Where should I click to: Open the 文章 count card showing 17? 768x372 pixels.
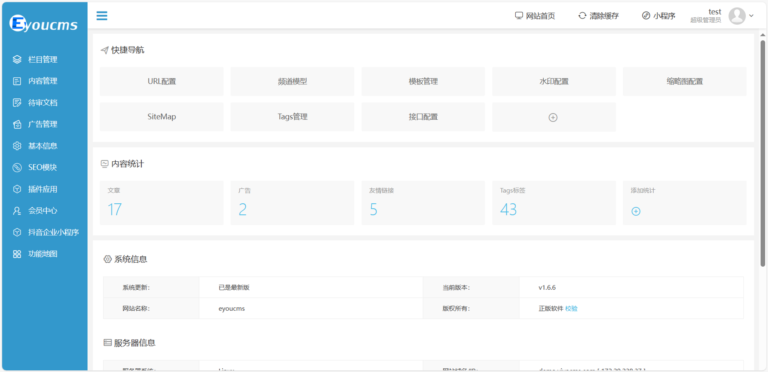click(x=162, y=203)
